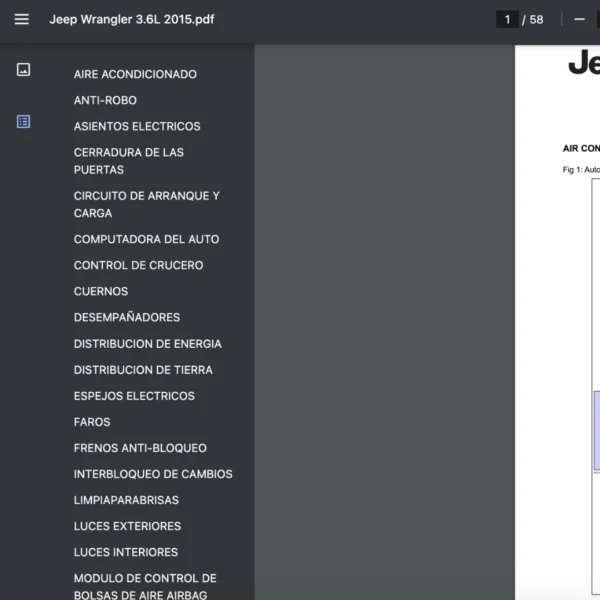600x600 pixels.
Task: Click the current page number field
Action: [x=507, y=19]
